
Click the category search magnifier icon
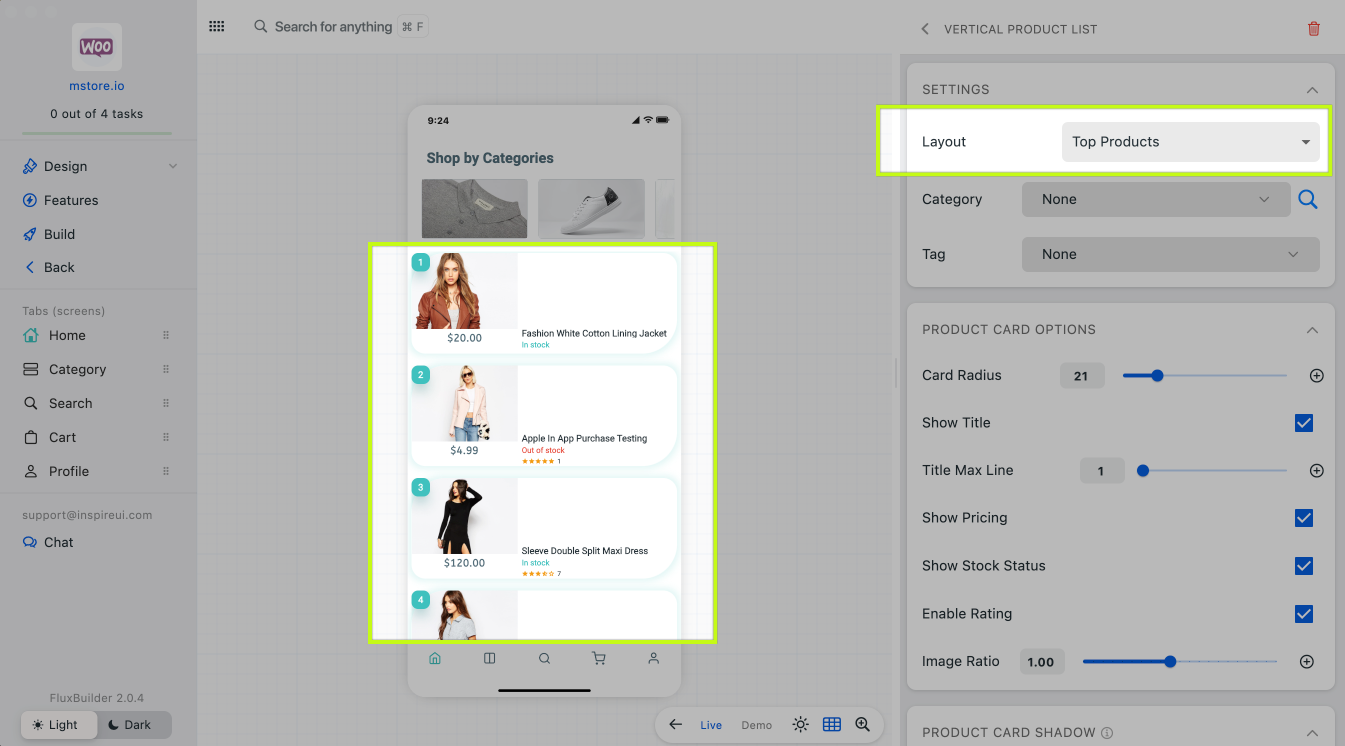[1307, 200]
